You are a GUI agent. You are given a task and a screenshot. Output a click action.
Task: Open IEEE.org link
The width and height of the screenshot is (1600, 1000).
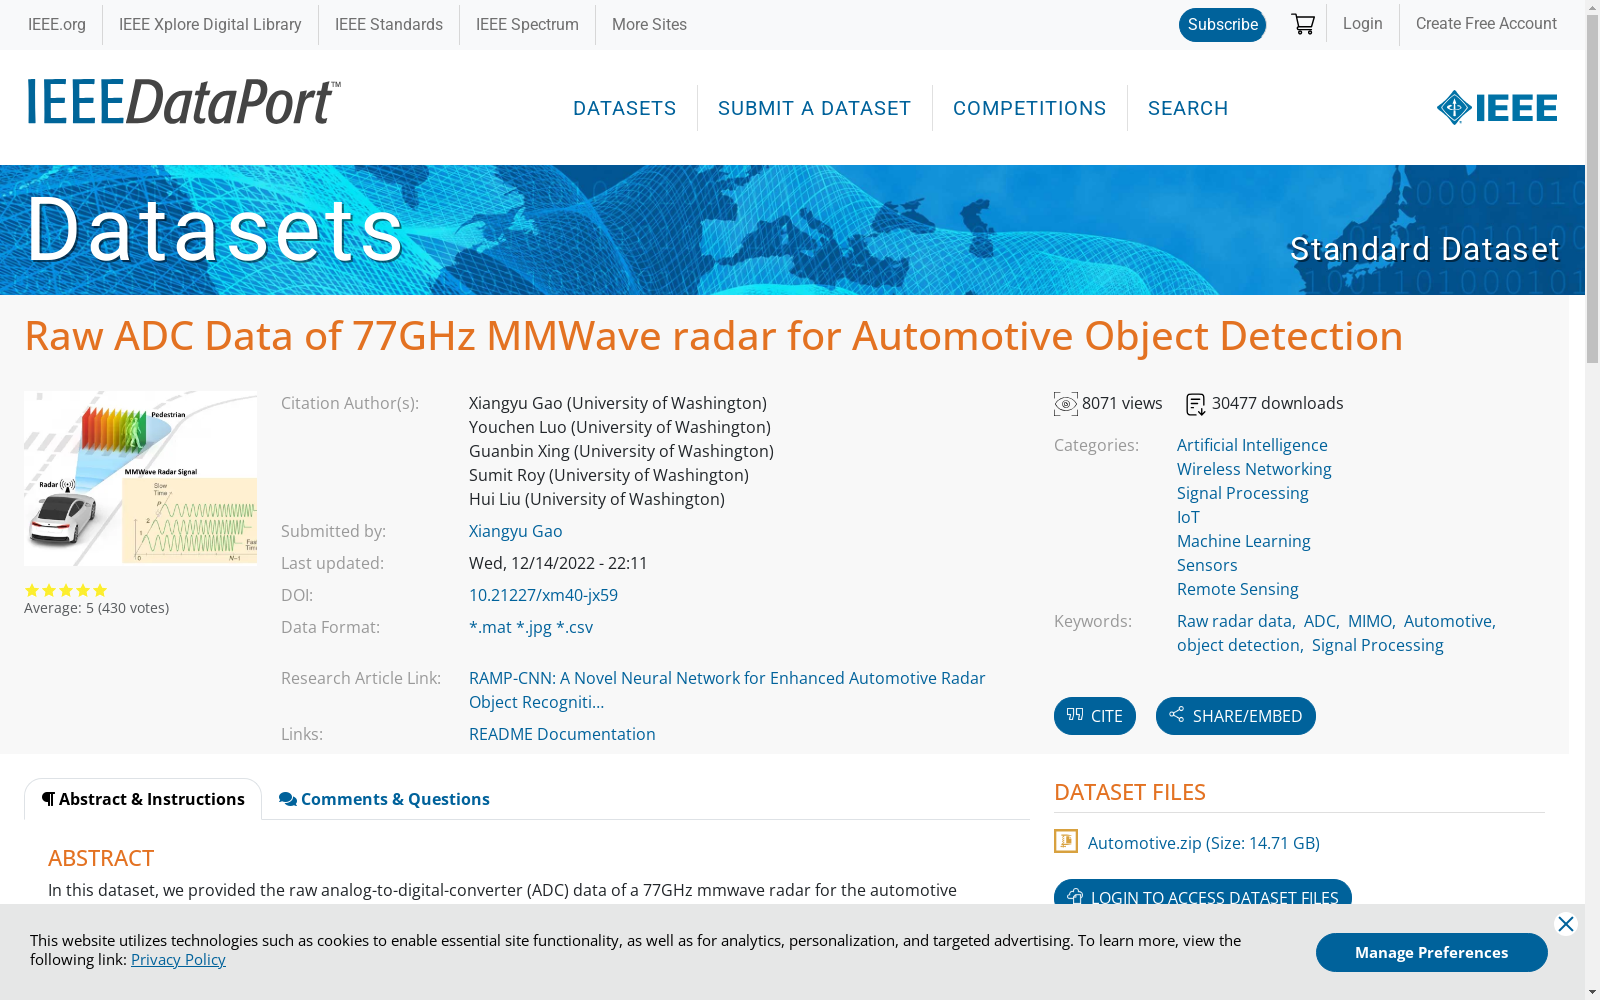[x=57, y=25]
